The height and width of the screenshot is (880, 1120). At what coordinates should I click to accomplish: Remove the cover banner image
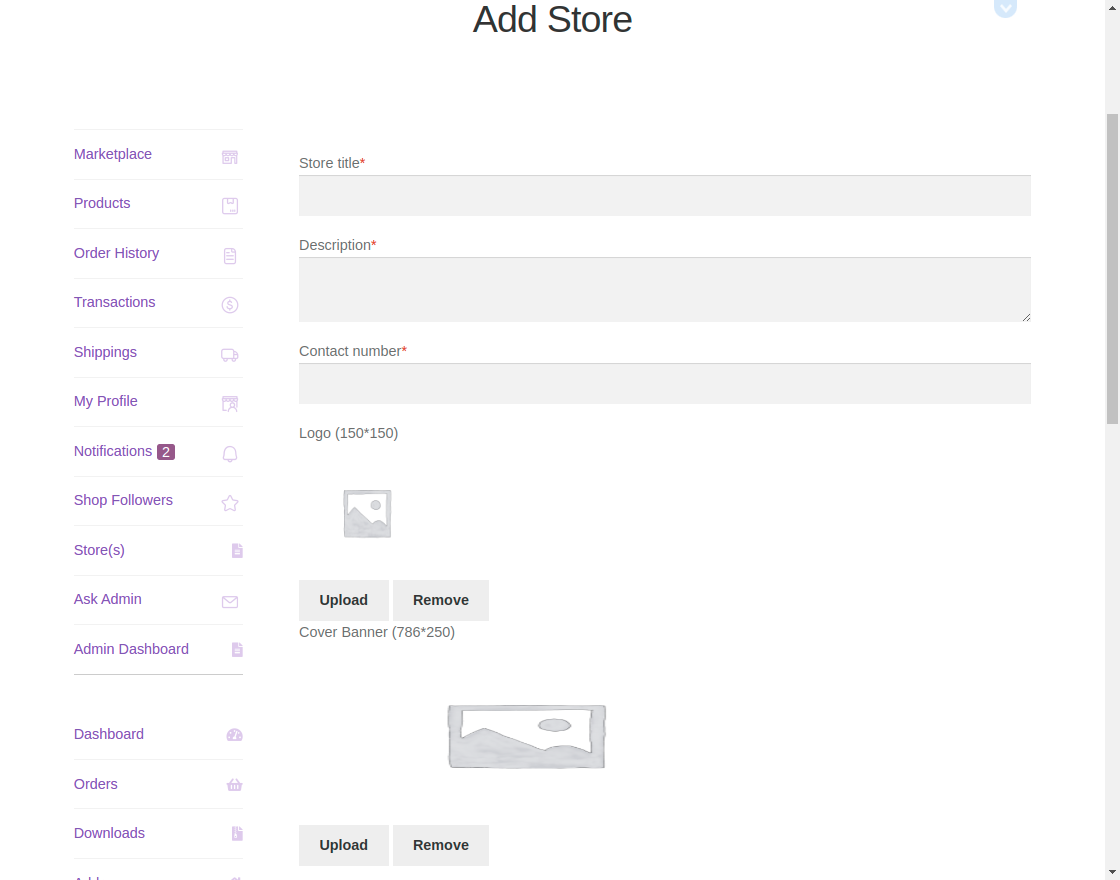tap(440, 845)
